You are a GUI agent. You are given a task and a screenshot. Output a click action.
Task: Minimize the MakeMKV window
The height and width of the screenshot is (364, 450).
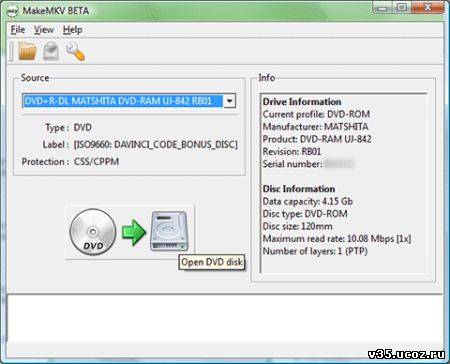[382, 8]
